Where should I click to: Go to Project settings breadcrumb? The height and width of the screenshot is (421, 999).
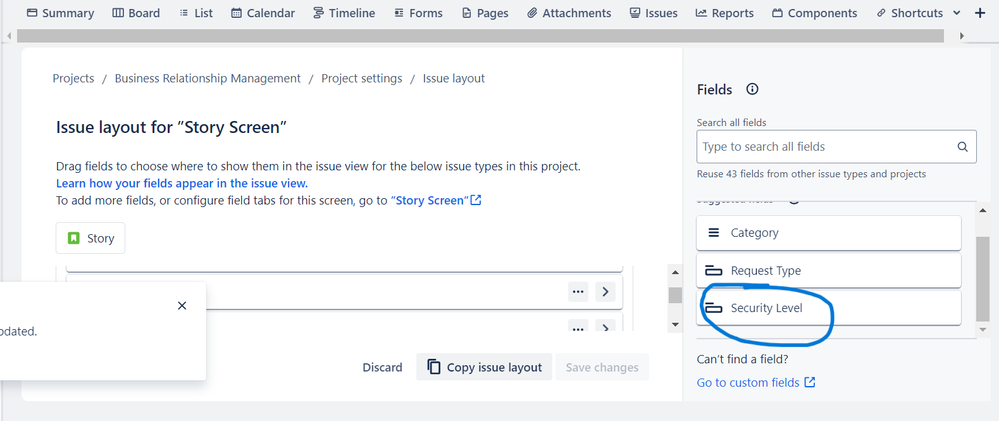pyautogui.click(x=362, y=78)
